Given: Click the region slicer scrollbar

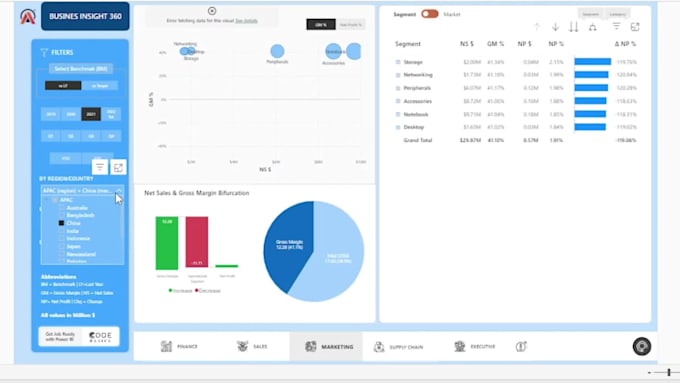Looking at the screenshot, I should pyautogui.click(x=123, y=223).
